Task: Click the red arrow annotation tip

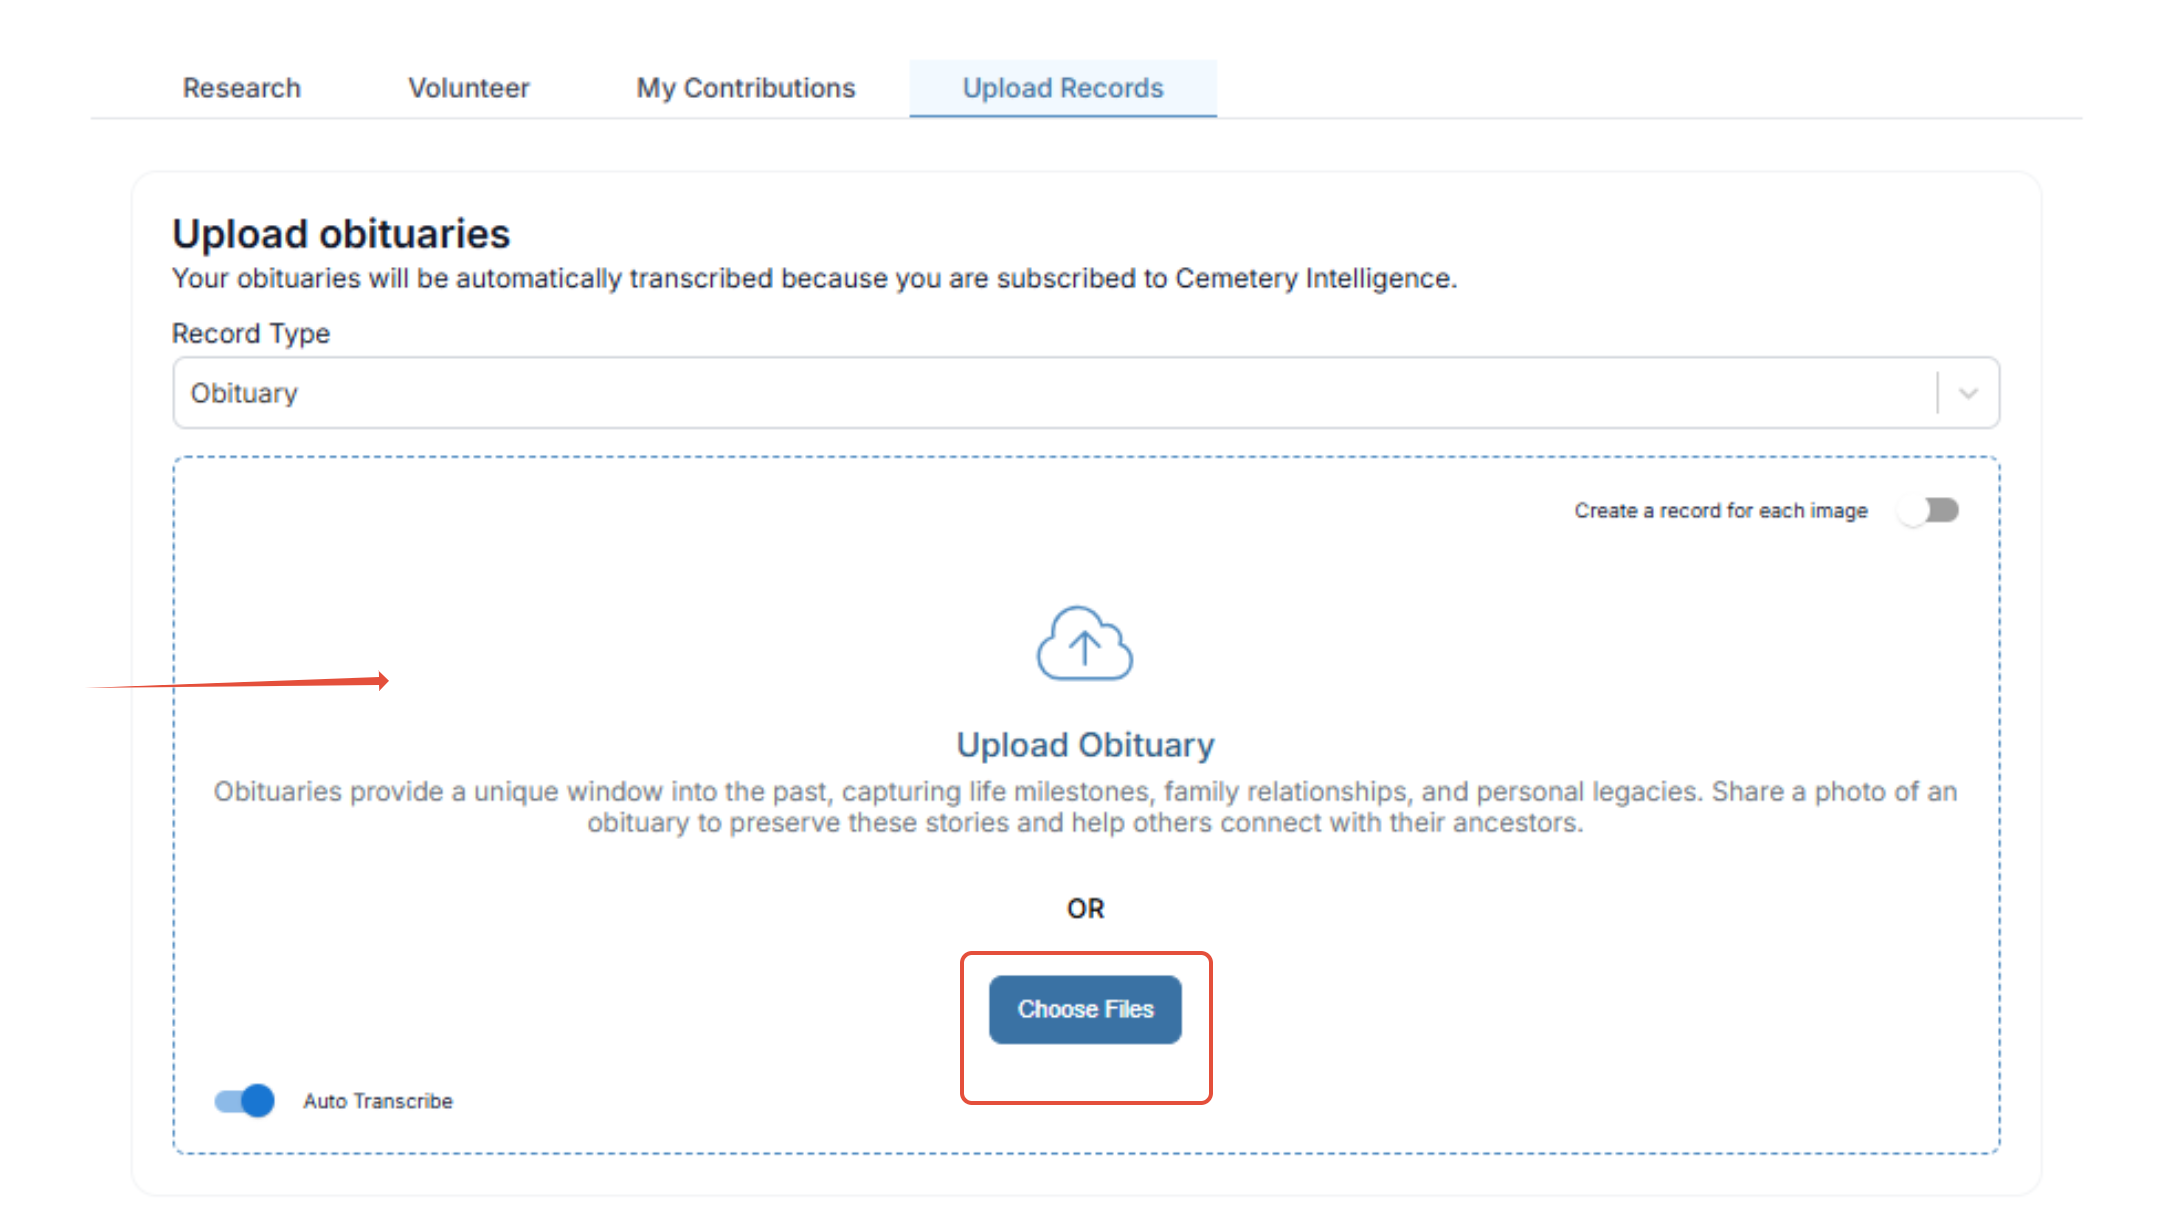Action: (384, 681)
